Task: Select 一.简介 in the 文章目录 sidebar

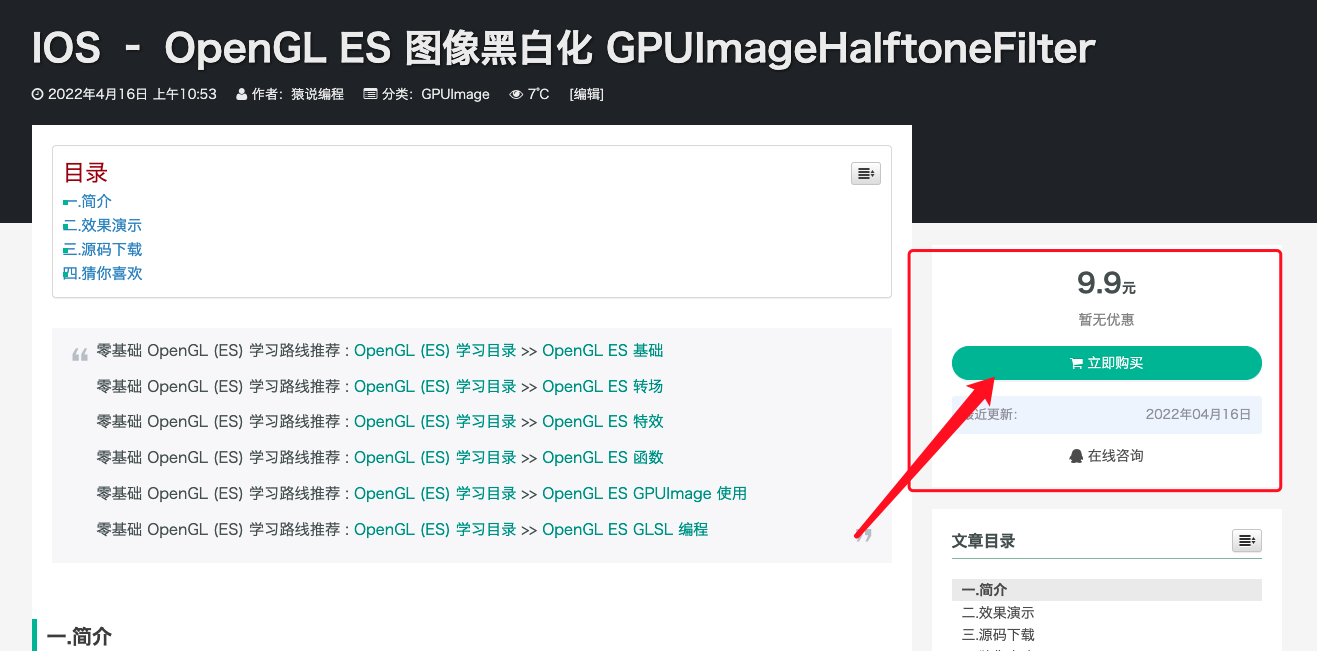Action: point(984,589)
